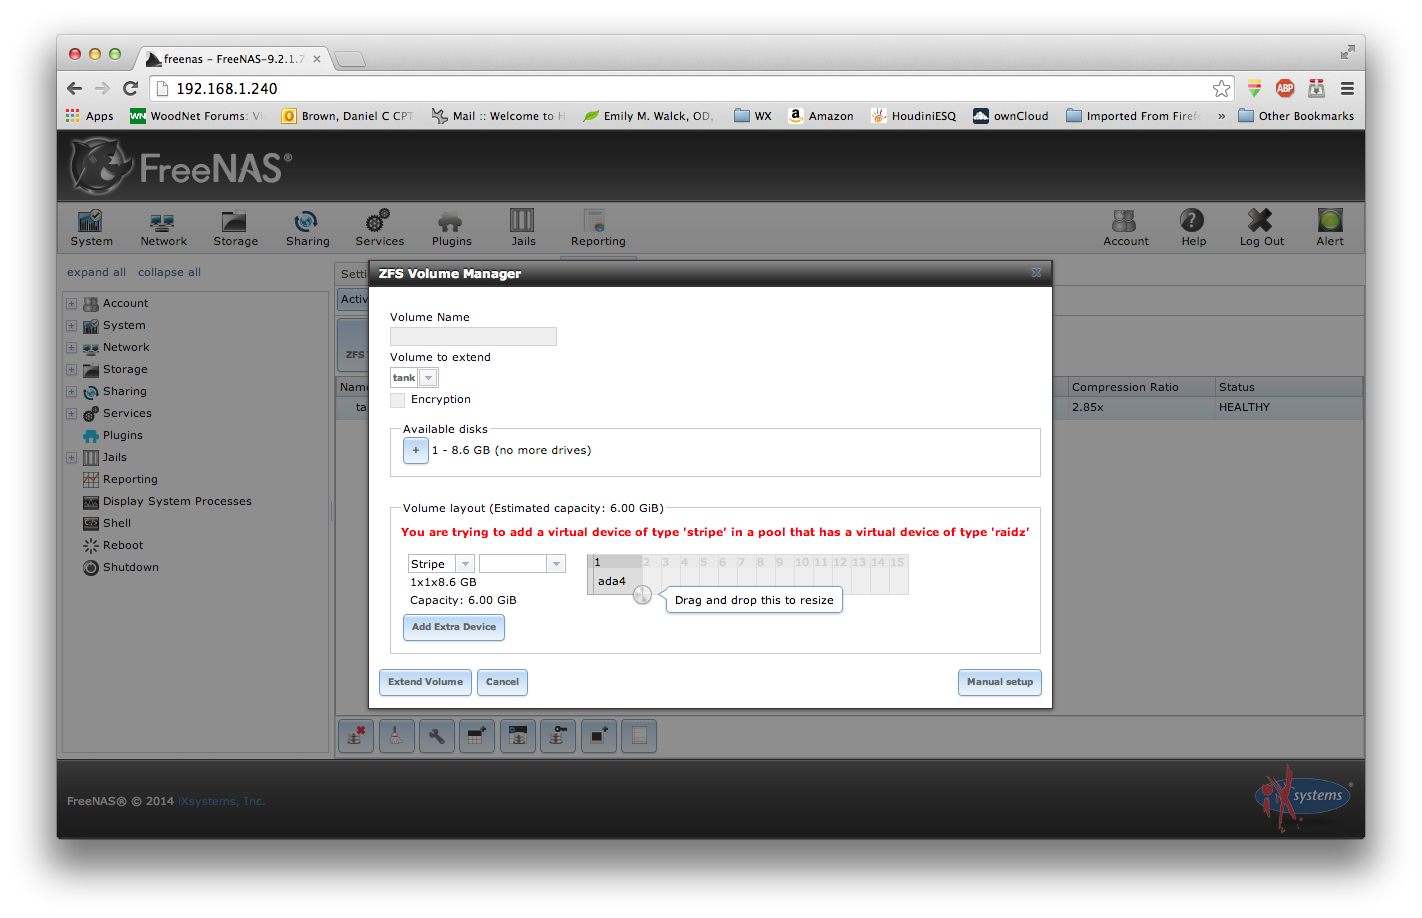
Task: Click the create dataset table-plus icon
Action: point(477,737)
